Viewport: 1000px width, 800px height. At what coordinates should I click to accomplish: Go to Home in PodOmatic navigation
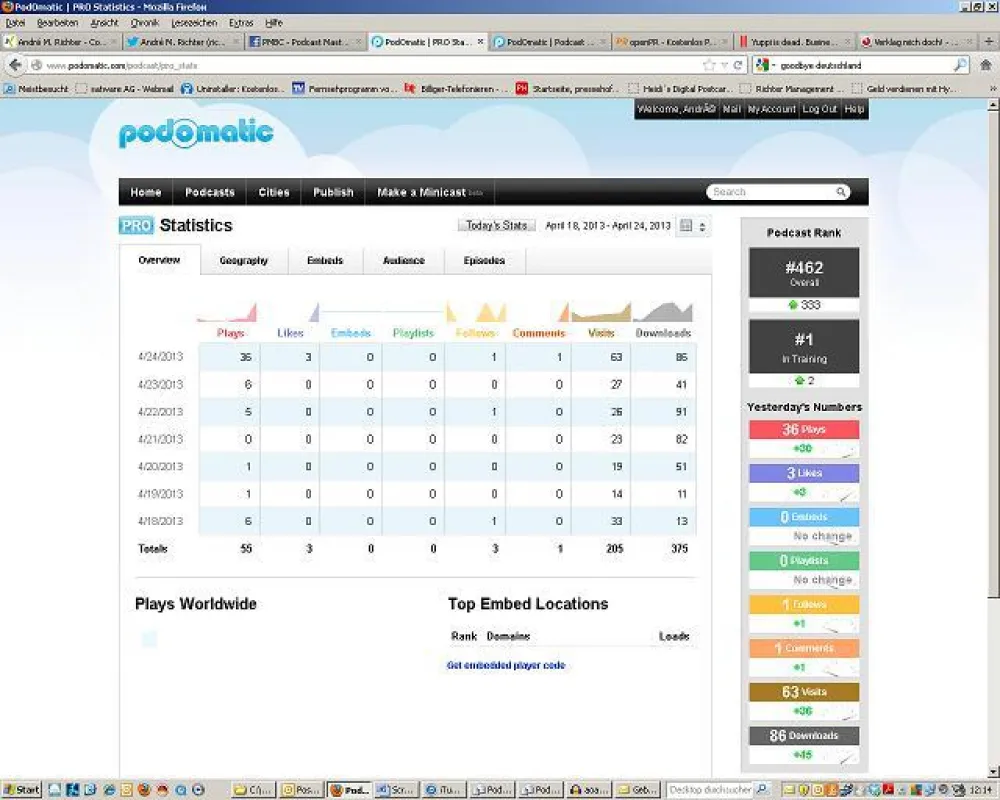click(146, 192)
